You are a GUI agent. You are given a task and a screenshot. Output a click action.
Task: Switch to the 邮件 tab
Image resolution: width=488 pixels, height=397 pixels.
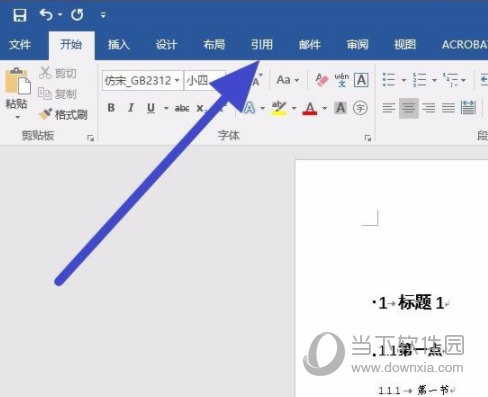[310, 44]
